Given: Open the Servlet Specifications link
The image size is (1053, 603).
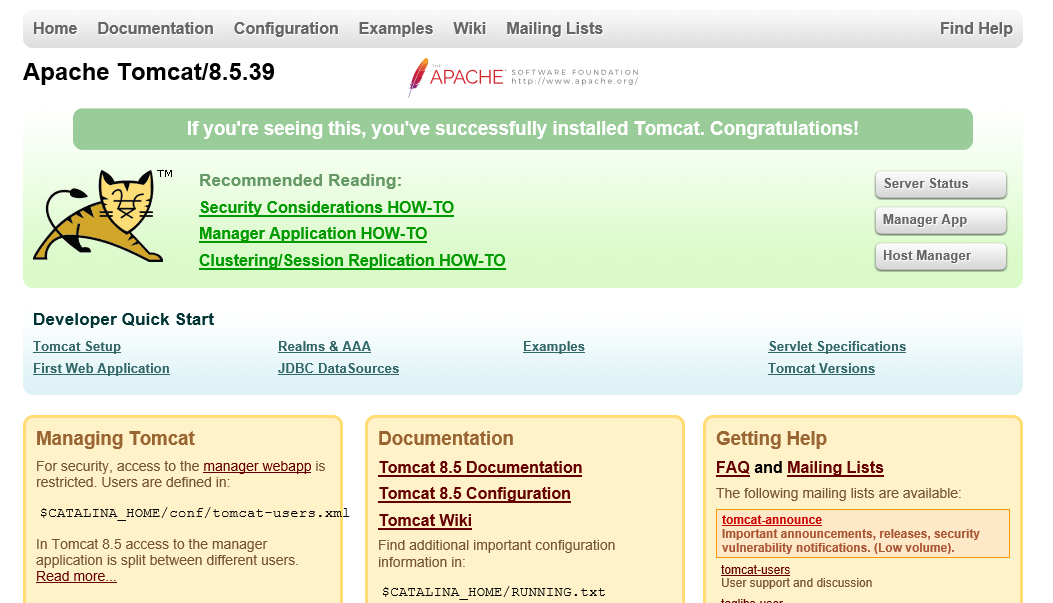Looking at the screenshot, I should (x=837, y=346).
